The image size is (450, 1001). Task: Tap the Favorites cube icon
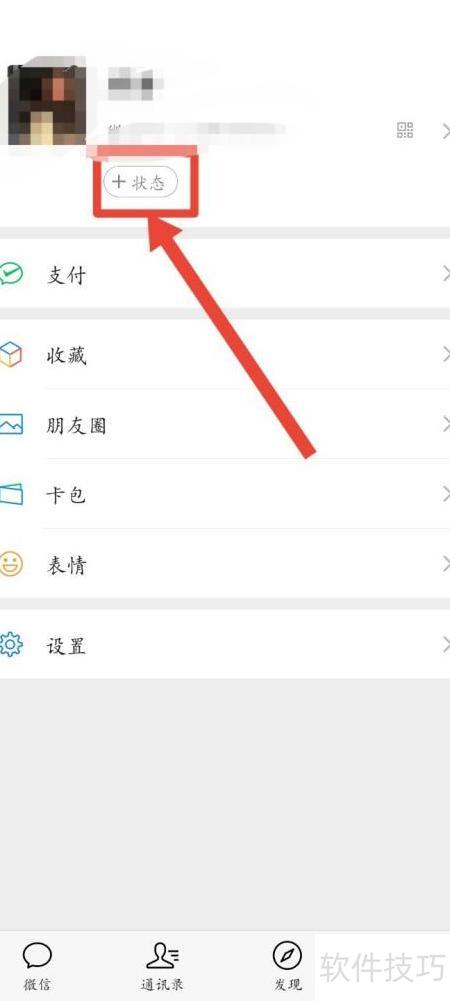(10, 354)
